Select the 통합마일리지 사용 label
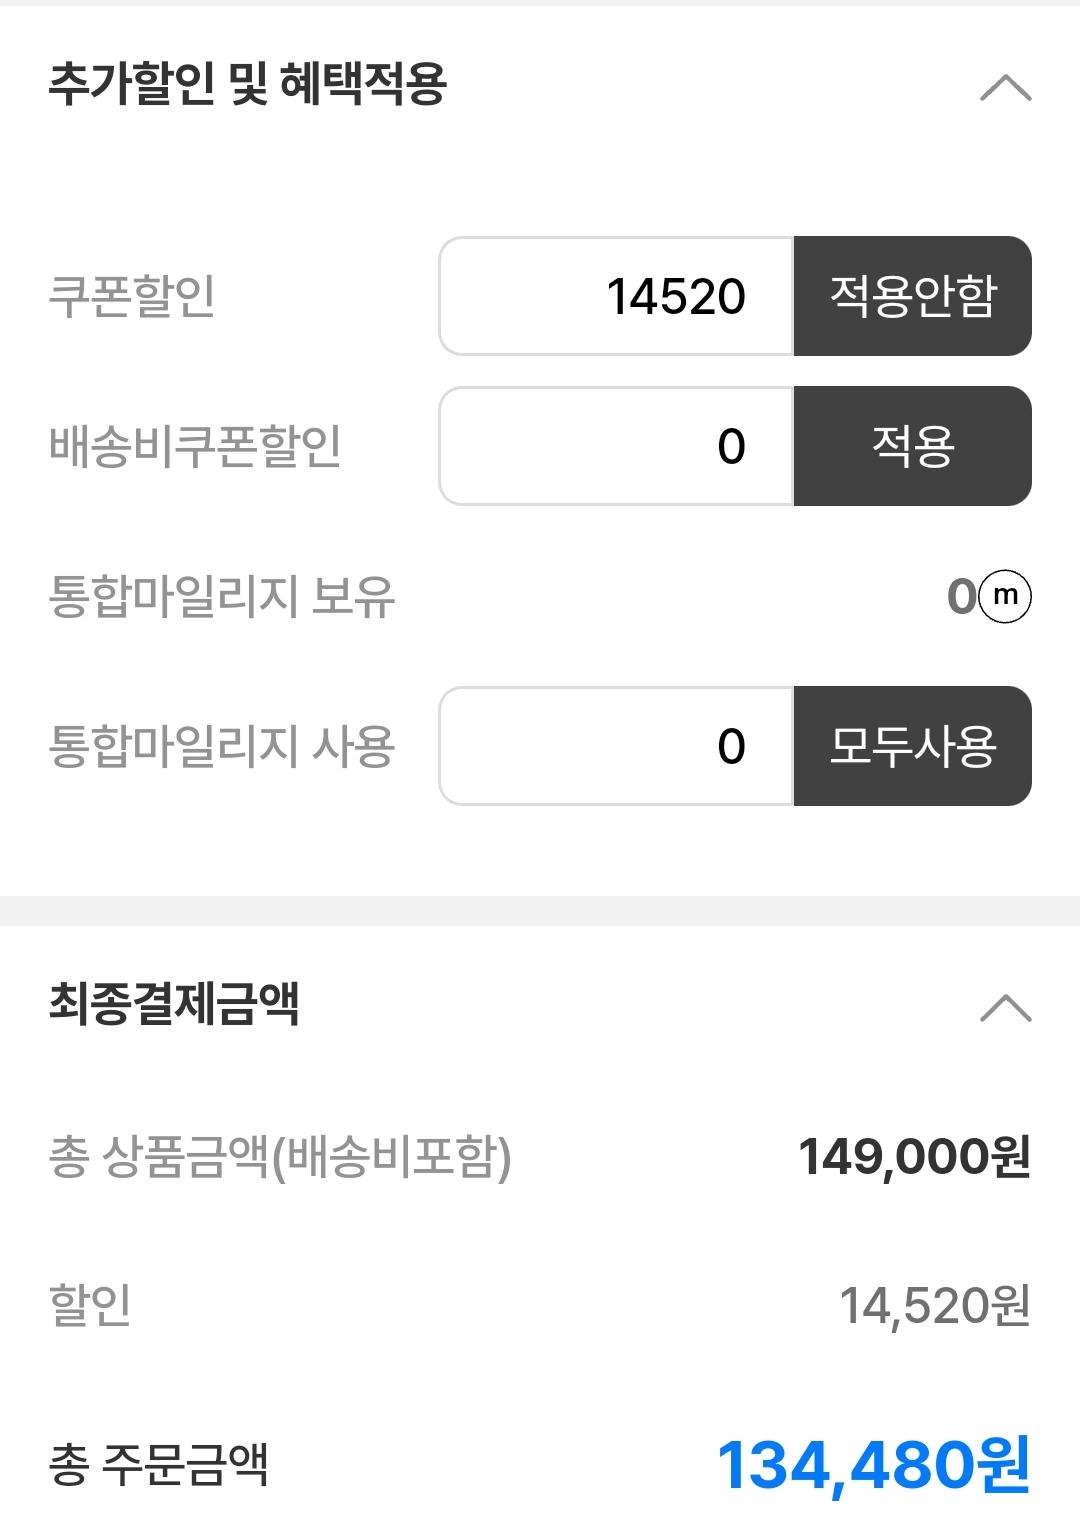The height and width of the screenshot is (1539, 1080). coord(222,746)
